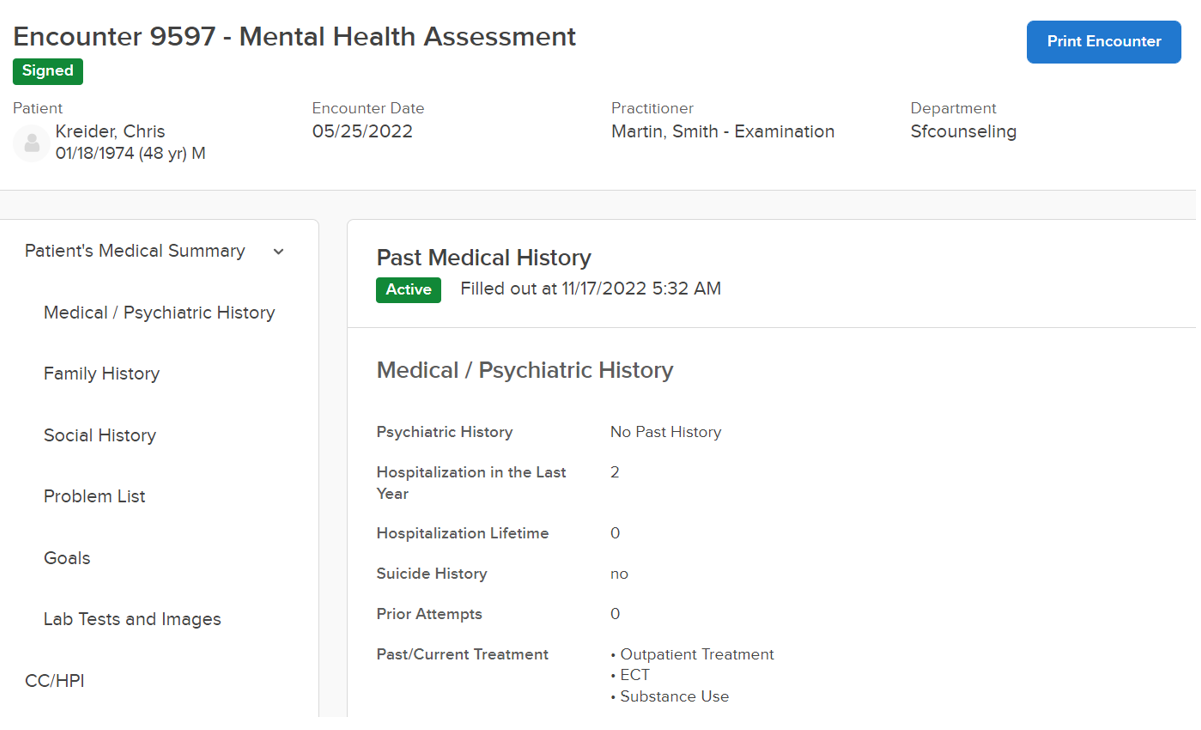
Task: Open Lab Tests and Images
Action: click(x=132, y=620)
